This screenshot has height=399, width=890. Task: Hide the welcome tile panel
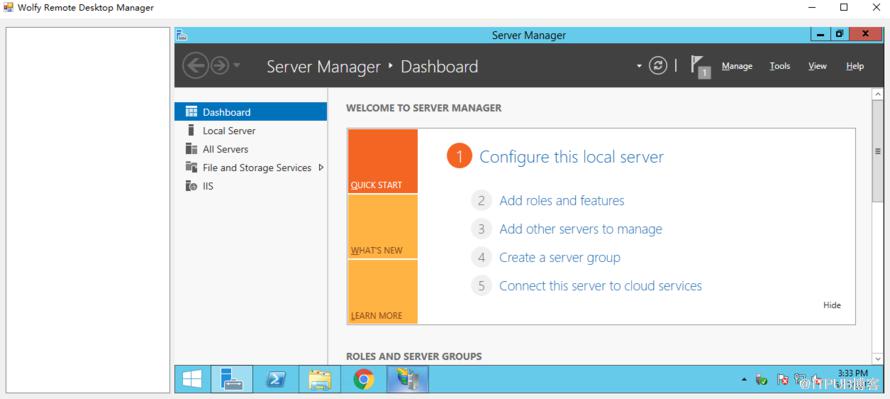click(x=832, y=305)
